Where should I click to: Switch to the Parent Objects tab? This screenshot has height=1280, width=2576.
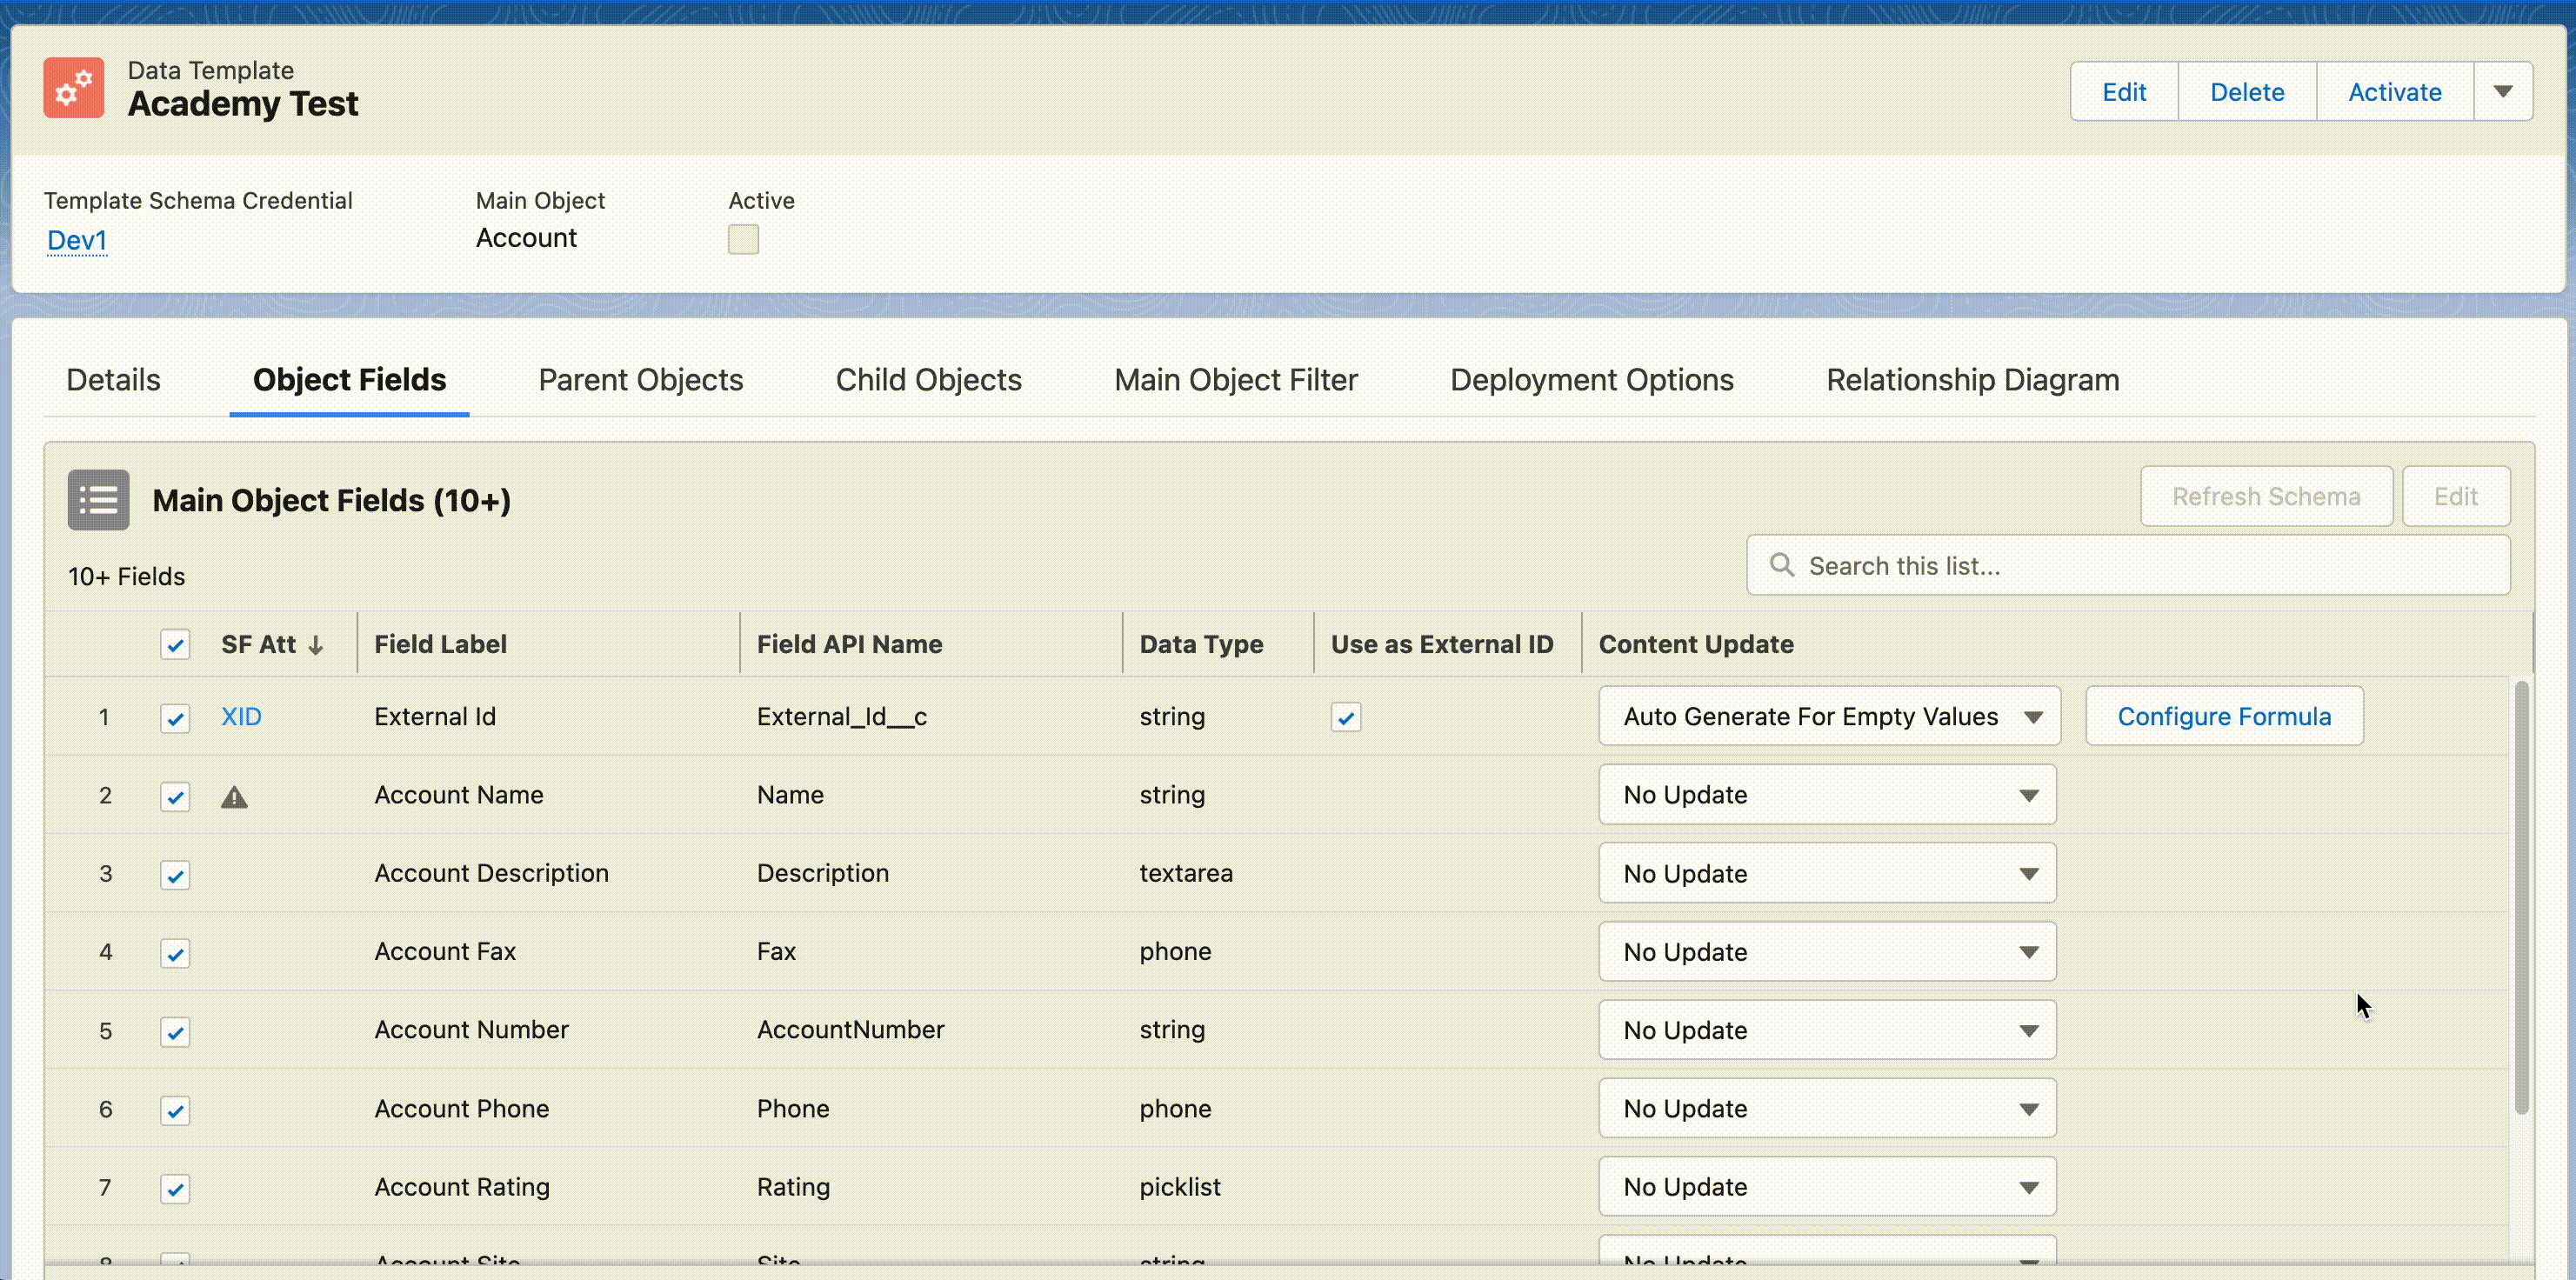pyautogui.click(x=640, y=380)
